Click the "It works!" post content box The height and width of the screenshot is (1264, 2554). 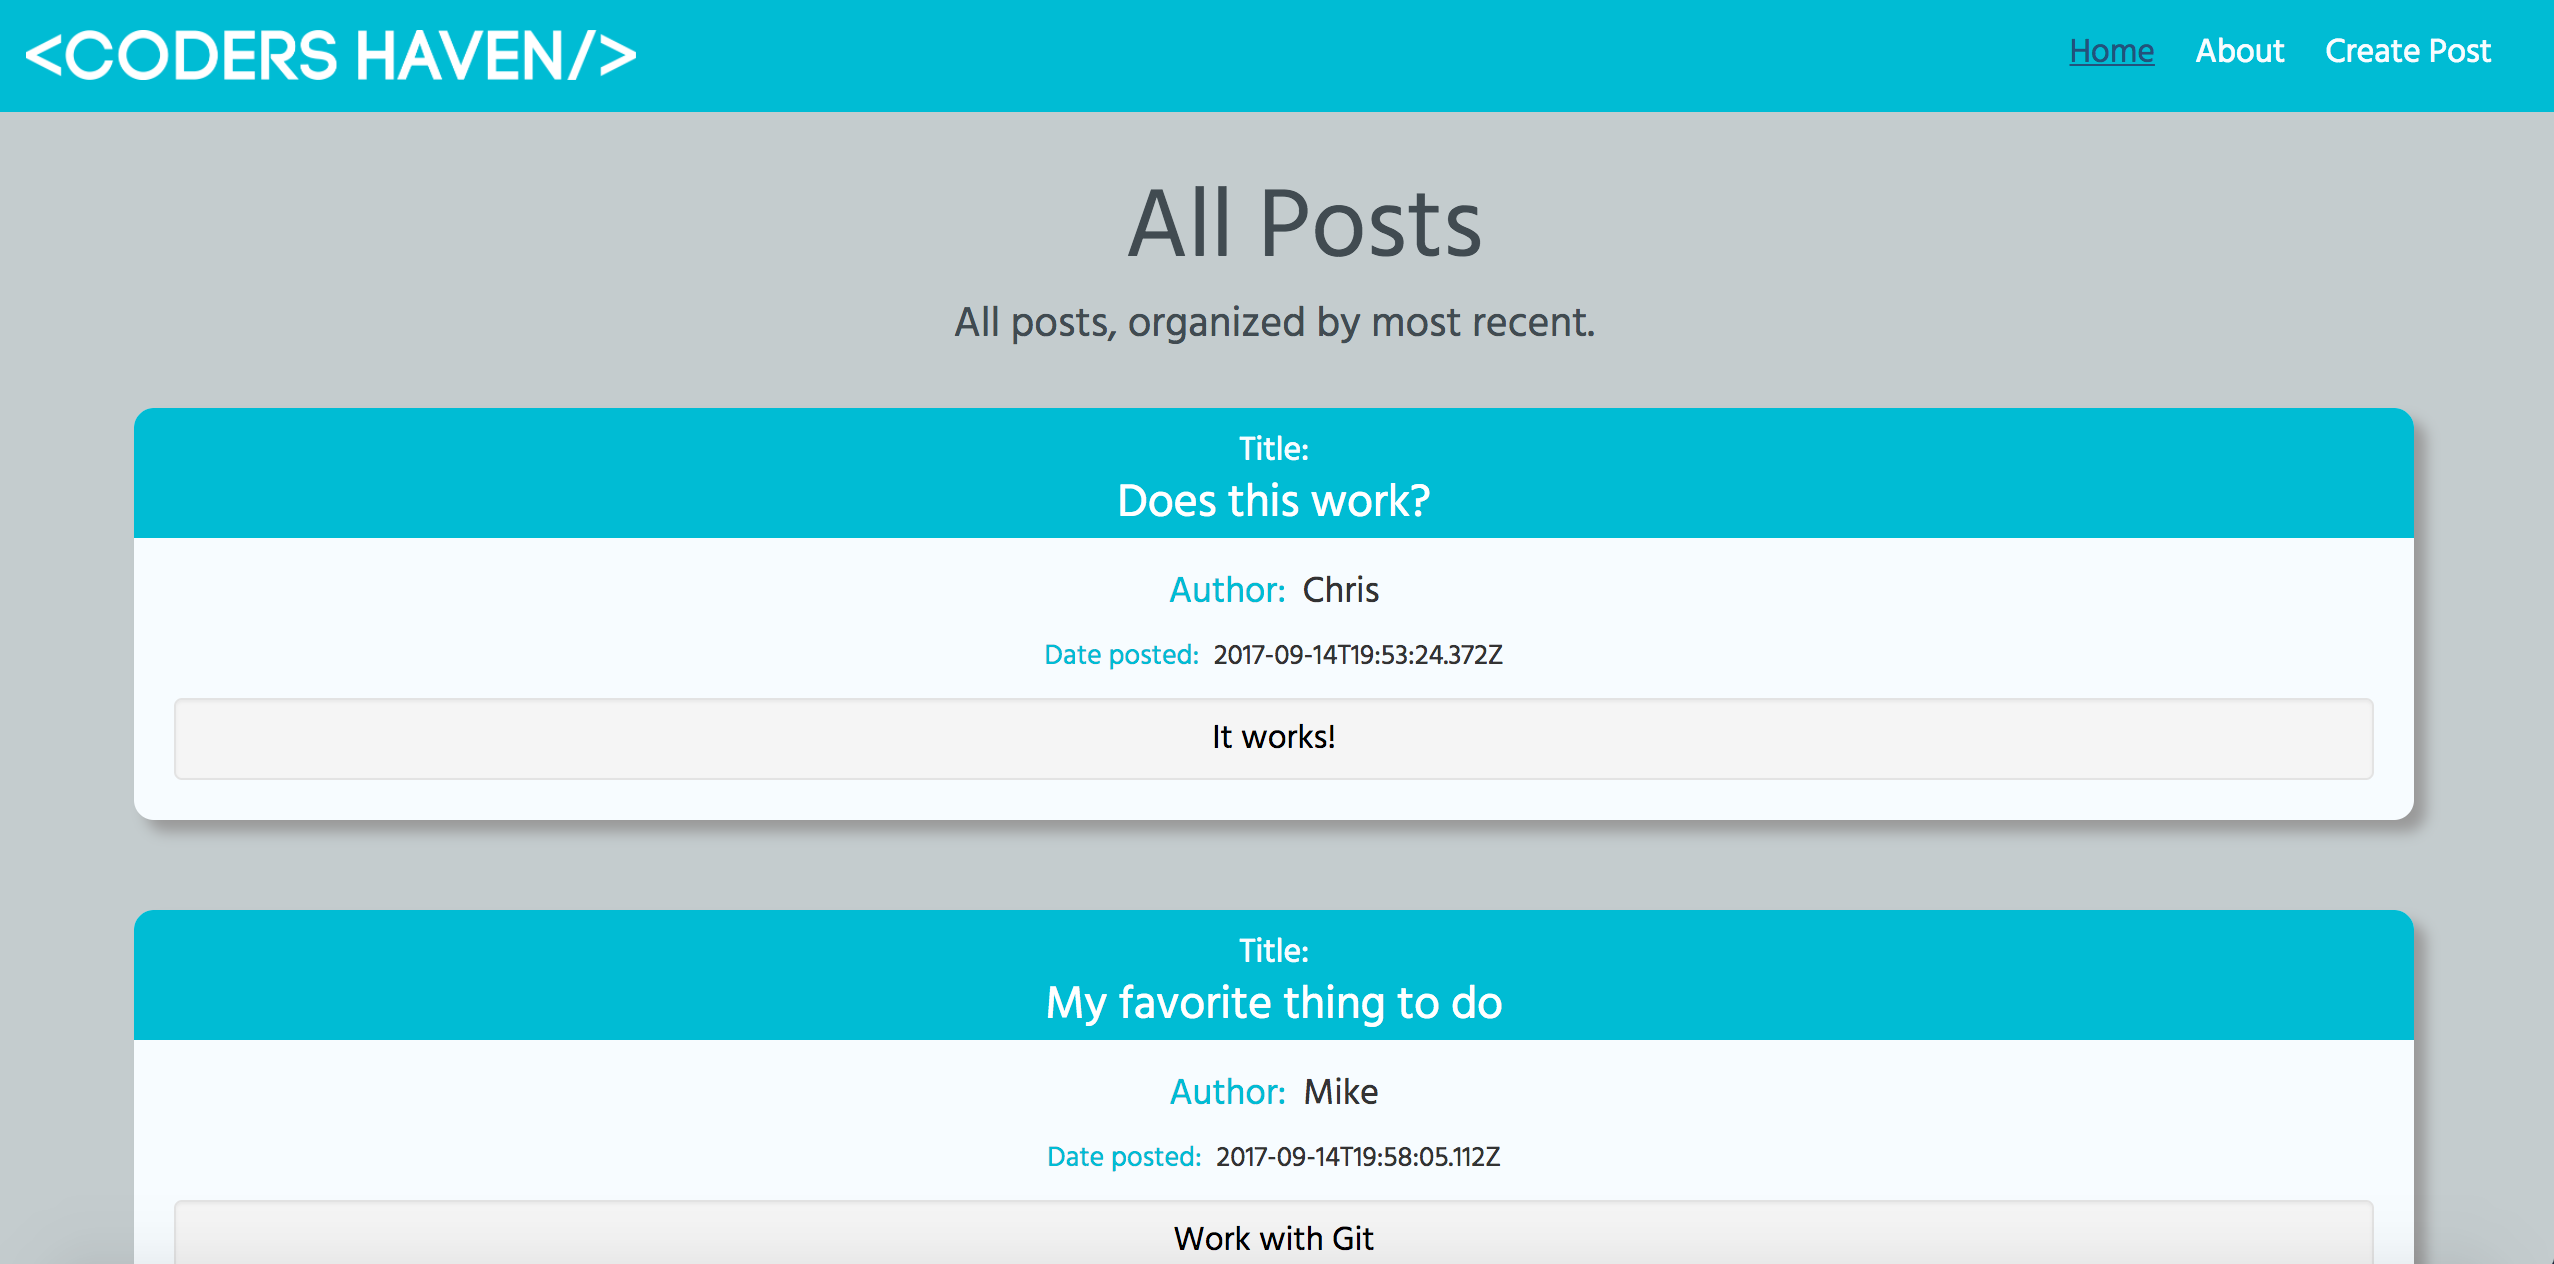click(1273, 738)
